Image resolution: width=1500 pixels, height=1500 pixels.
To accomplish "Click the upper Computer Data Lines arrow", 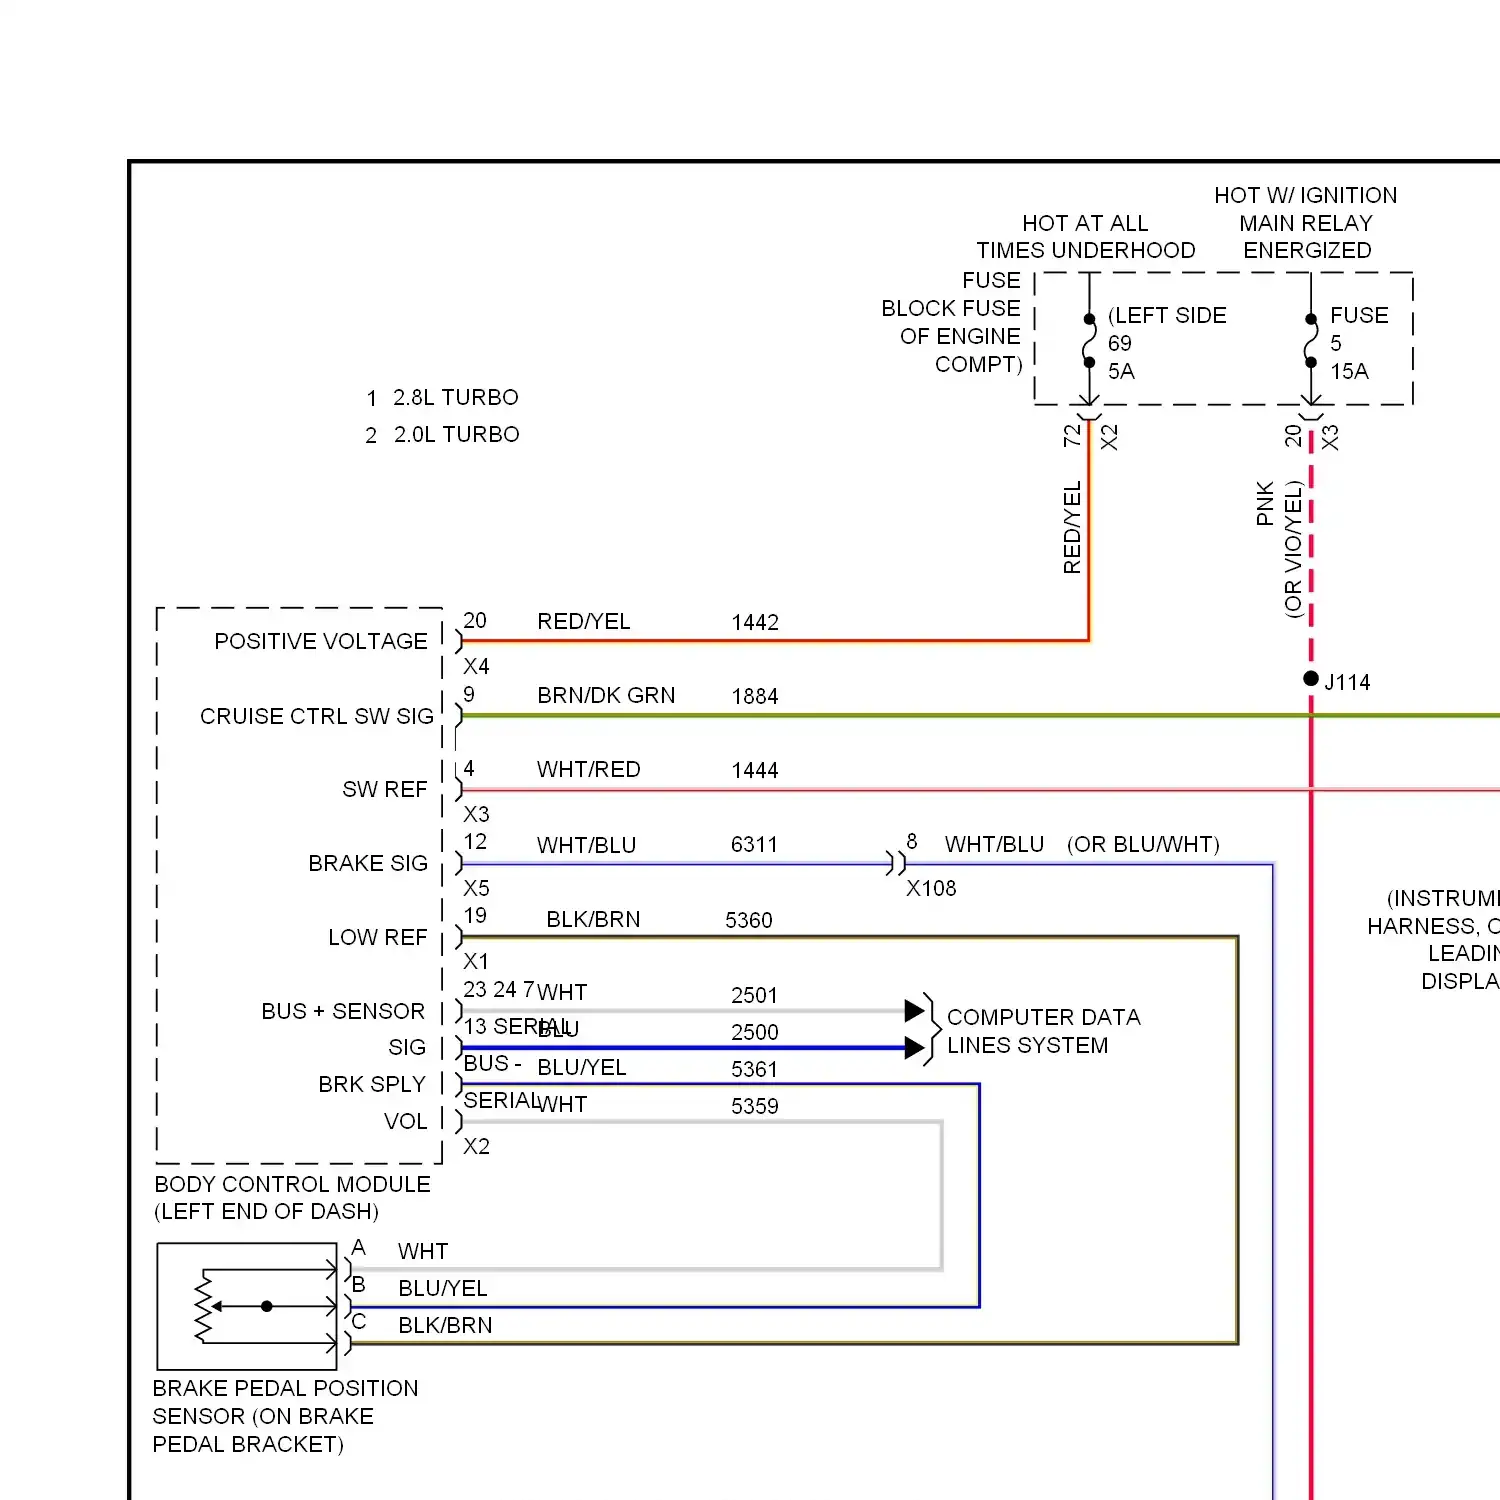I will pyautogui.click(x=914, y=1011).
